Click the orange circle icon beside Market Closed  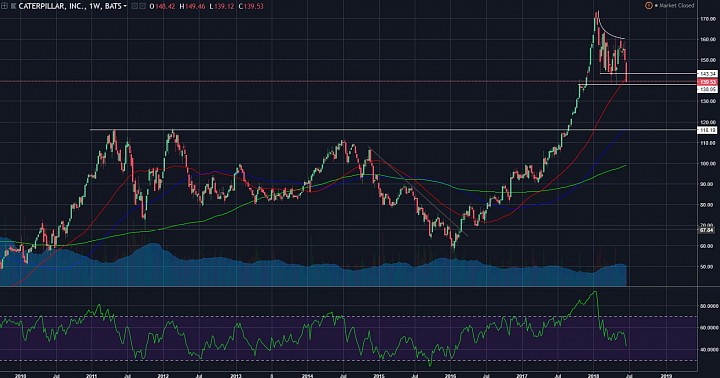(648, 6)
